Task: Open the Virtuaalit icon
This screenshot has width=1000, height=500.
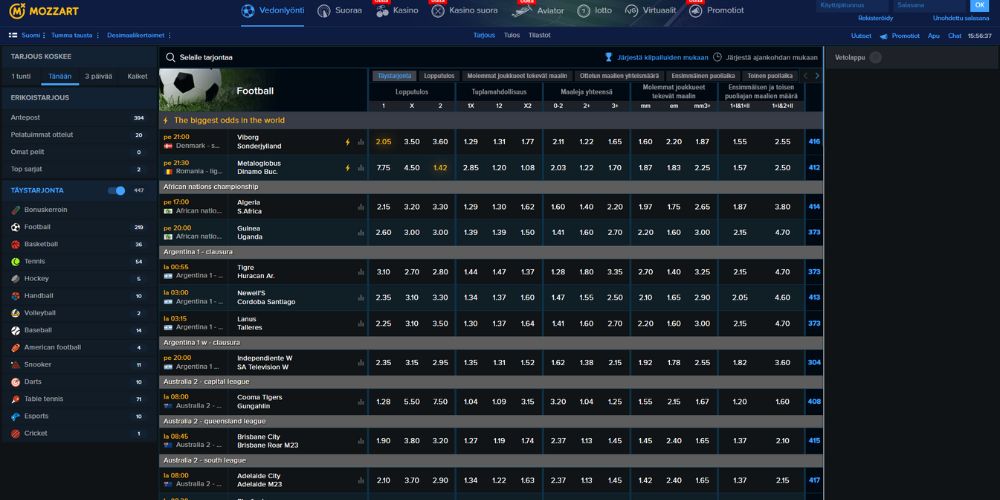Action: pyautogui.click(x=631, y=11)
